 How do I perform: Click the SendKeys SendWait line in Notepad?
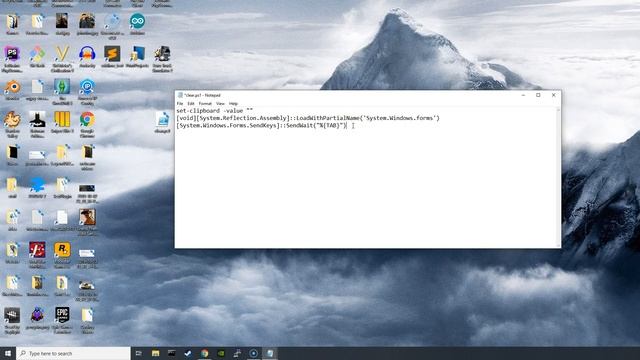pos(261,125)
